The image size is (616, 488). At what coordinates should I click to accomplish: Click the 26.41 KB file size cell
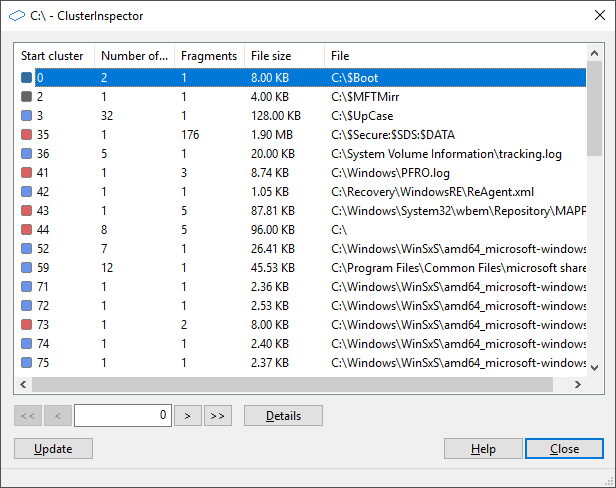coord(273,249)
